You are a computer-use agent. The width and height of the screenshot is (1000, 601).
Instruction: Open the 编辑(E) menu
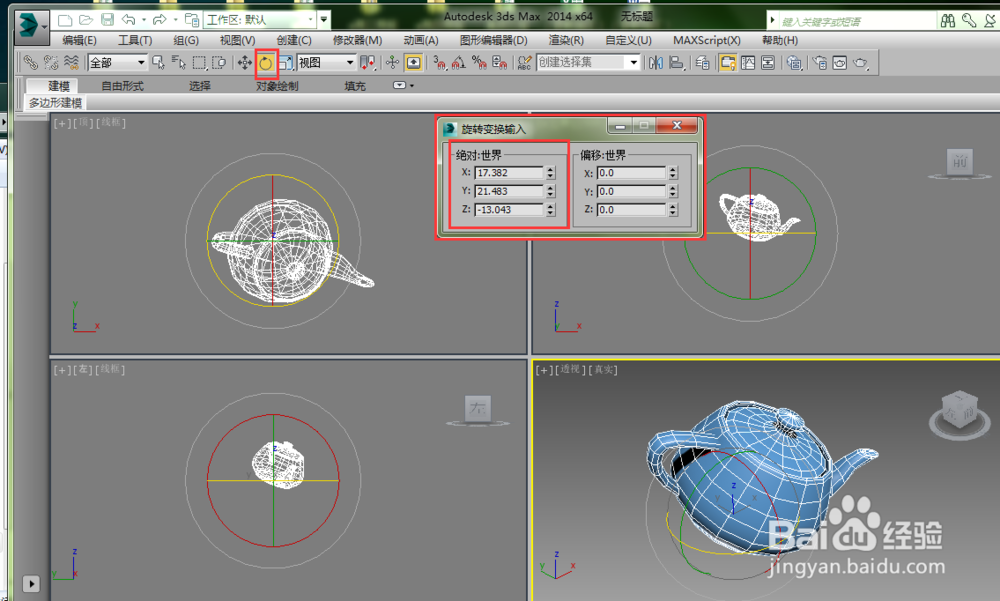(79, 40)
